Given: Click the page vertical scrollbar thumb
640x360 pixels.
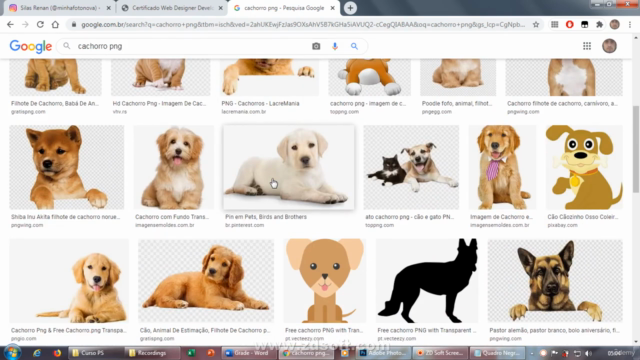Looking at the screenshot, I should pos(636,149).
